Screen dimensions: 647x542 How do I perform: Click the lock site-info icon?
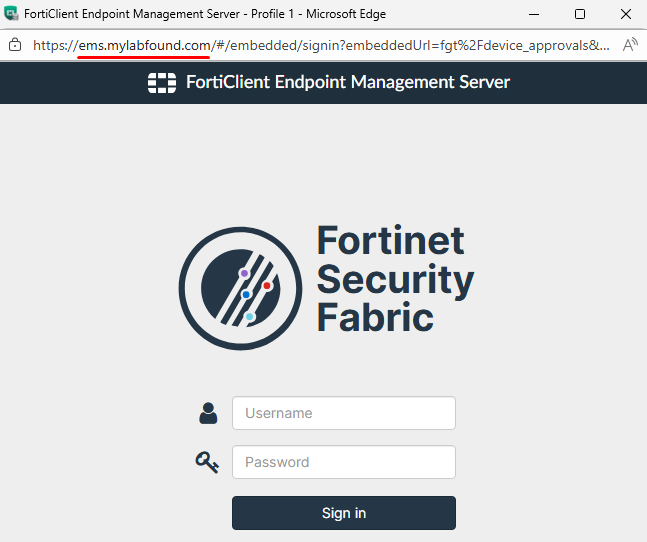coord(15,45)
